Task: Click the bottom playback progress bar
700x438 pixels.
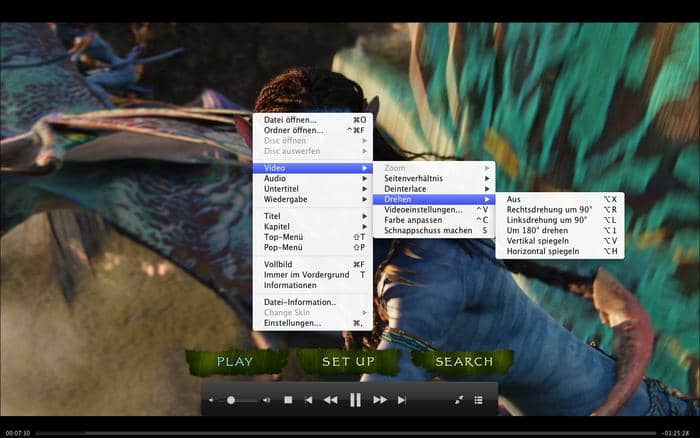Action: click(346, 433)
